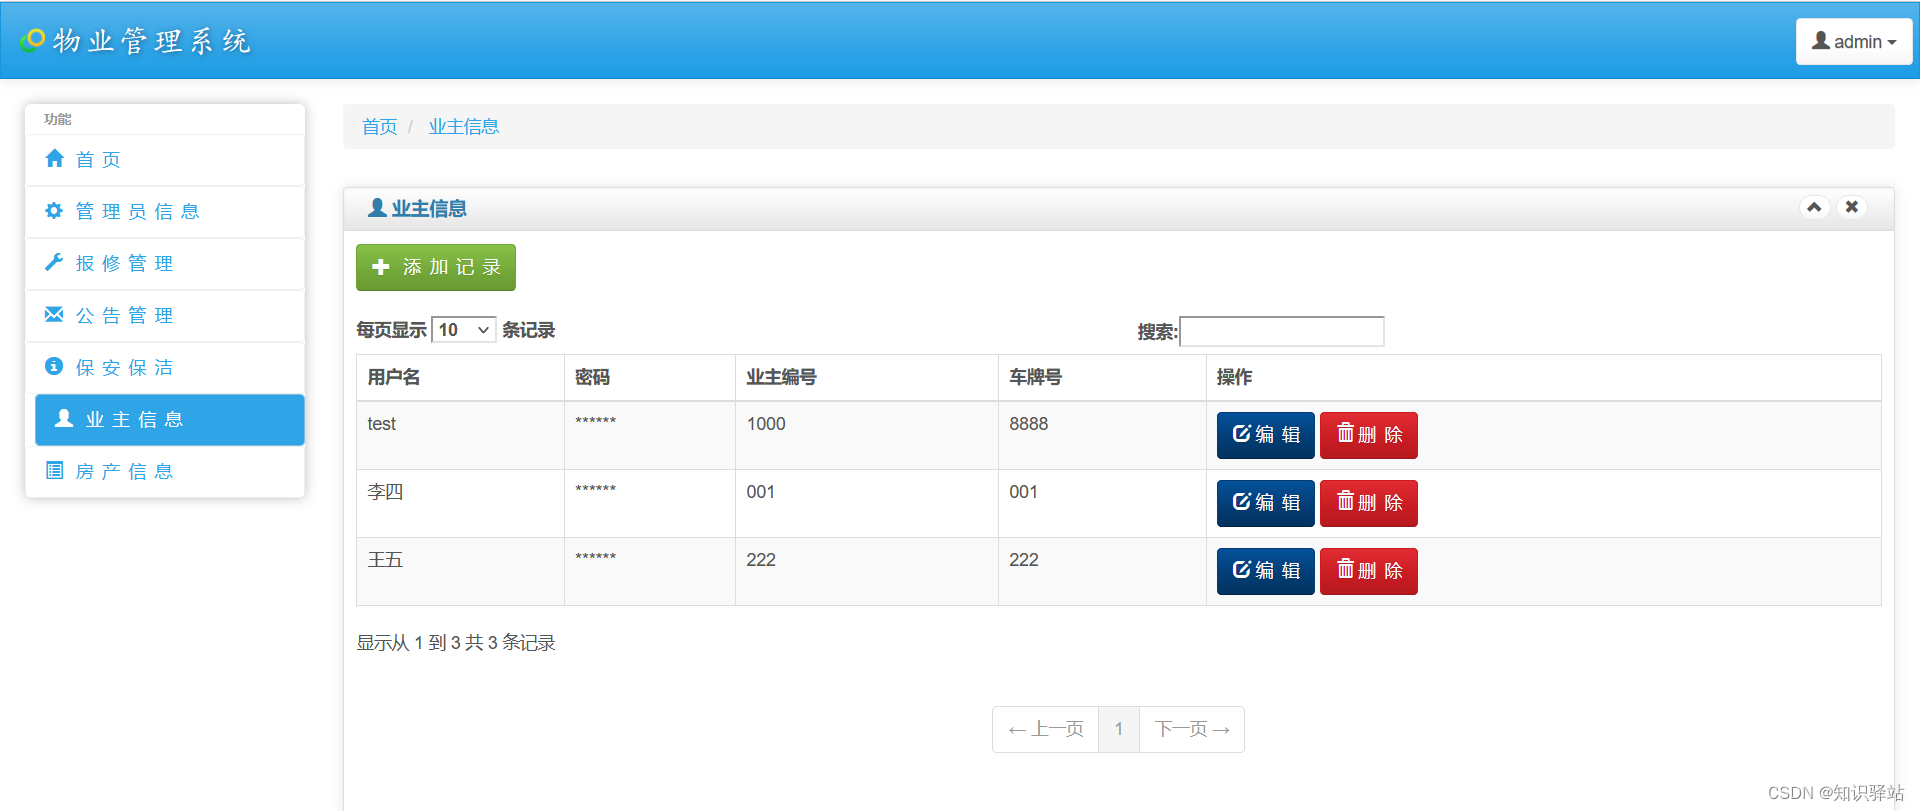Click the user icon in panel header

[377, 207]
